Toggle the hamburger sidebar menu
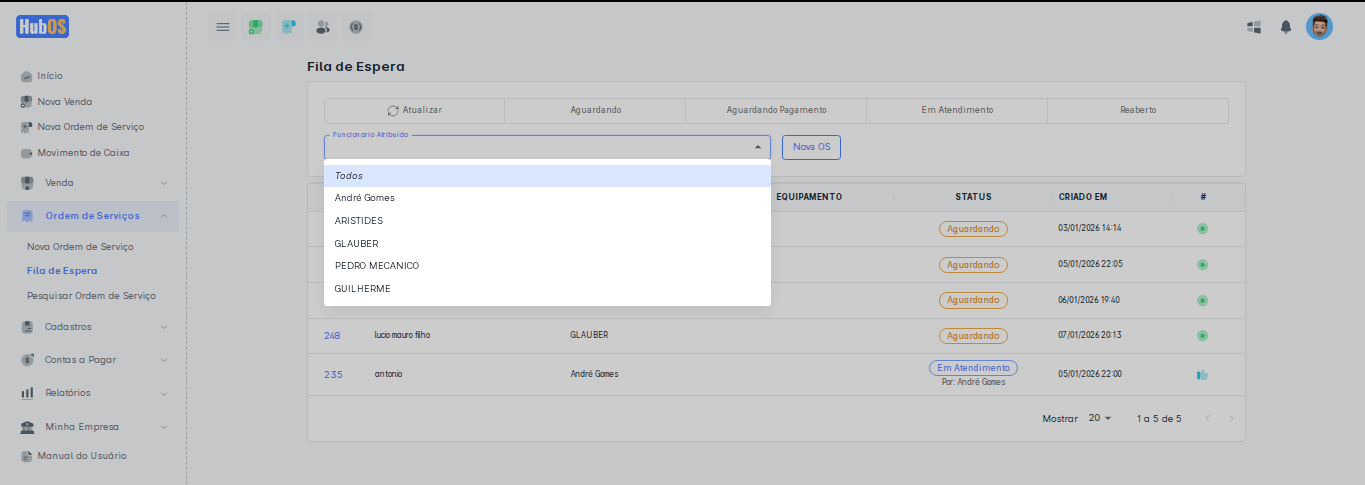This screenshot has width=1365, height=485. pyautogui.click(x=223, y=27)
